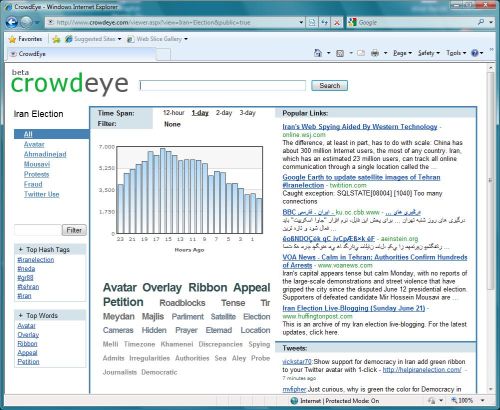Open the Help question mark icon

[475, 53]
